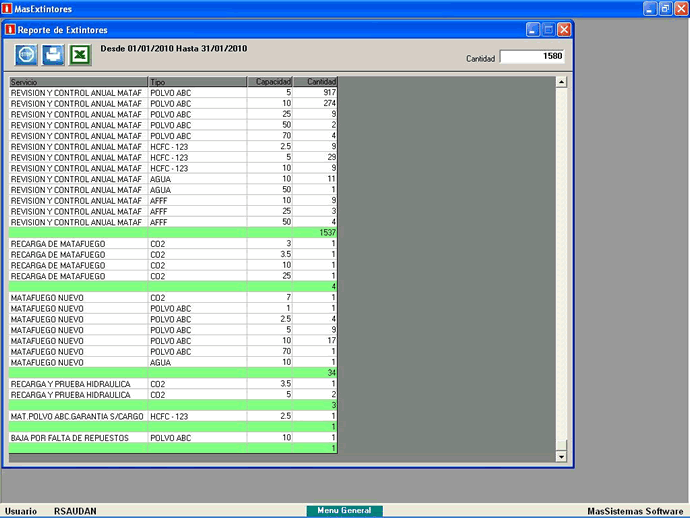Click the Capacidad column header
690x518 pixels.
coord(270,82)
